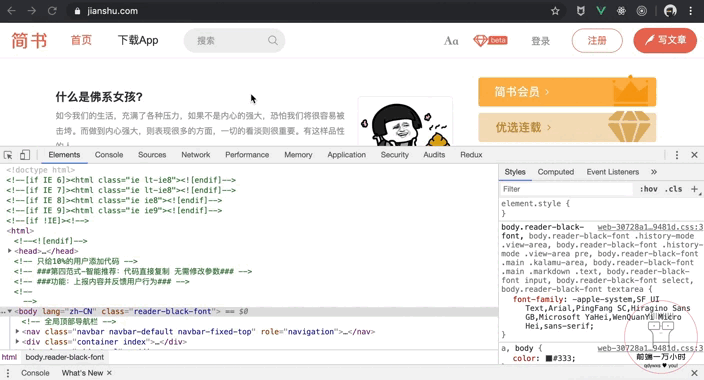Click the 简书 logo
The image size is (704, 380).
tap(29, 40)
